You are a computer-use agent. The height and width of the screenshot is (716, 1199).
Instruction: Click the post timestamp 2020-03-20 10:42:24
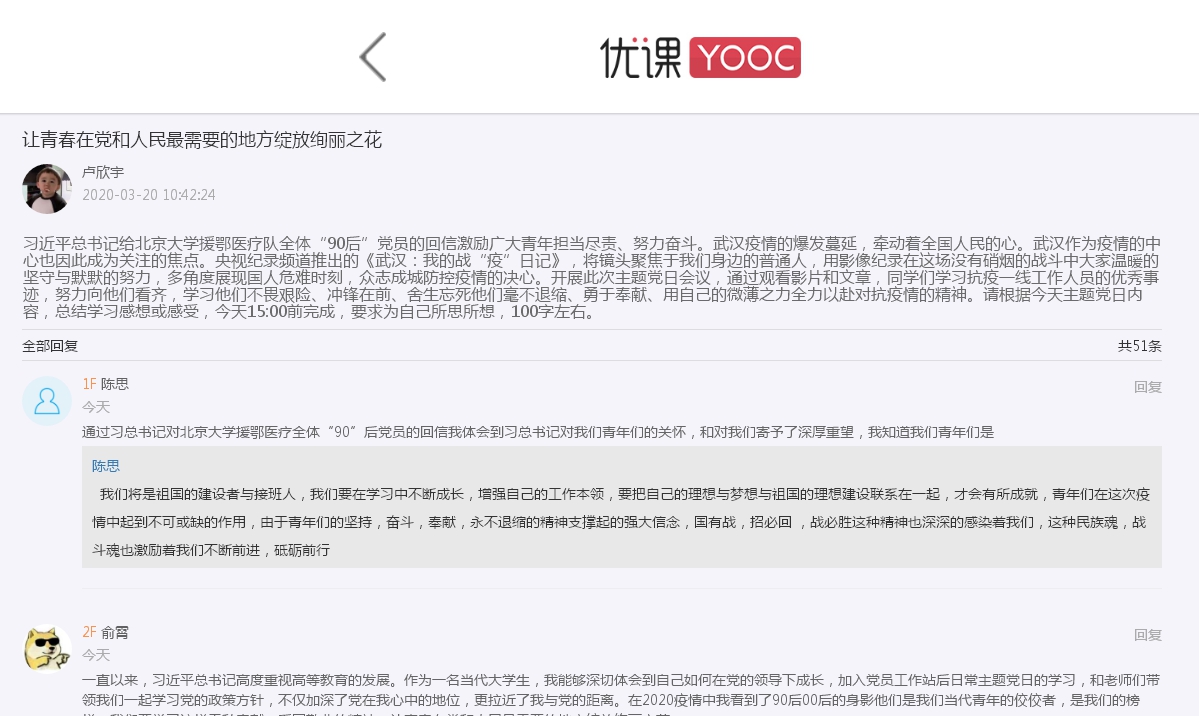(x=148, y=195)
